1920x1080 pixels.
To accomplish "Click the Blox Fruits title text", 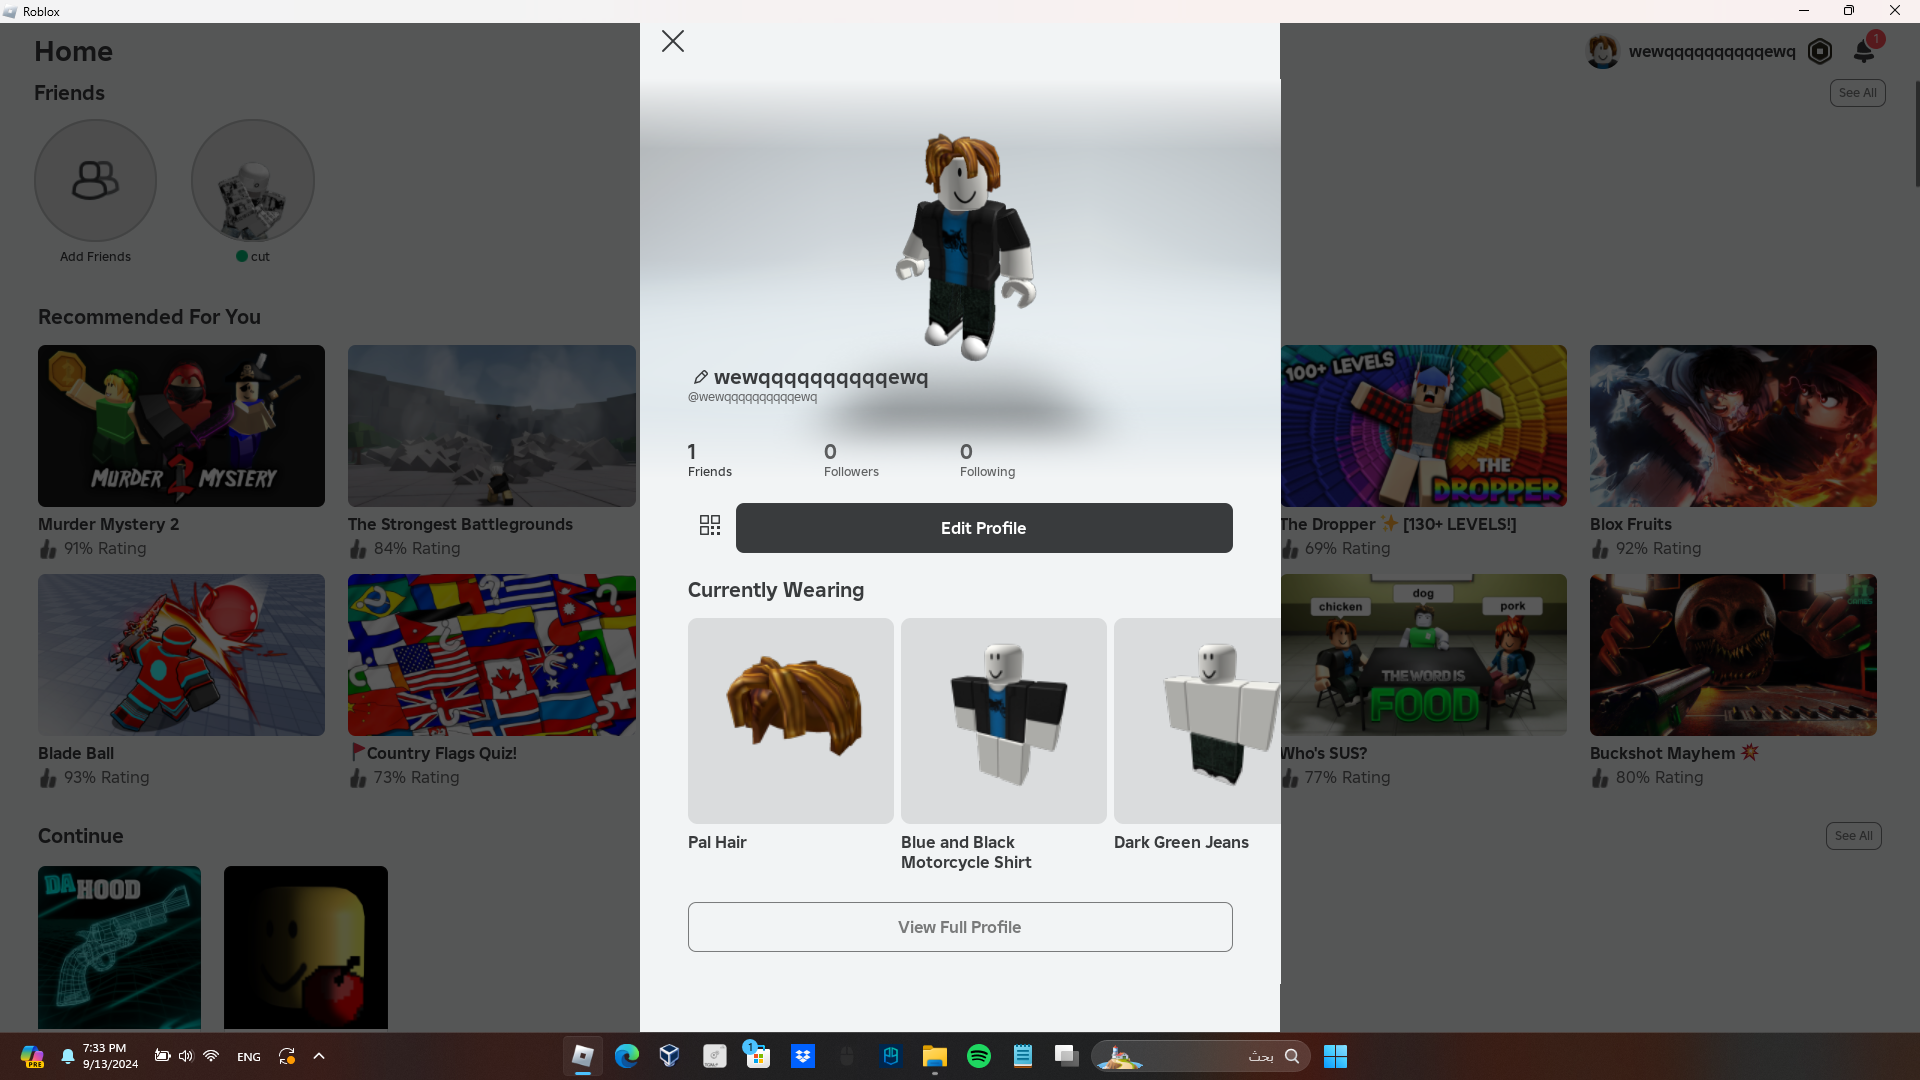I will pos(1631,524).
